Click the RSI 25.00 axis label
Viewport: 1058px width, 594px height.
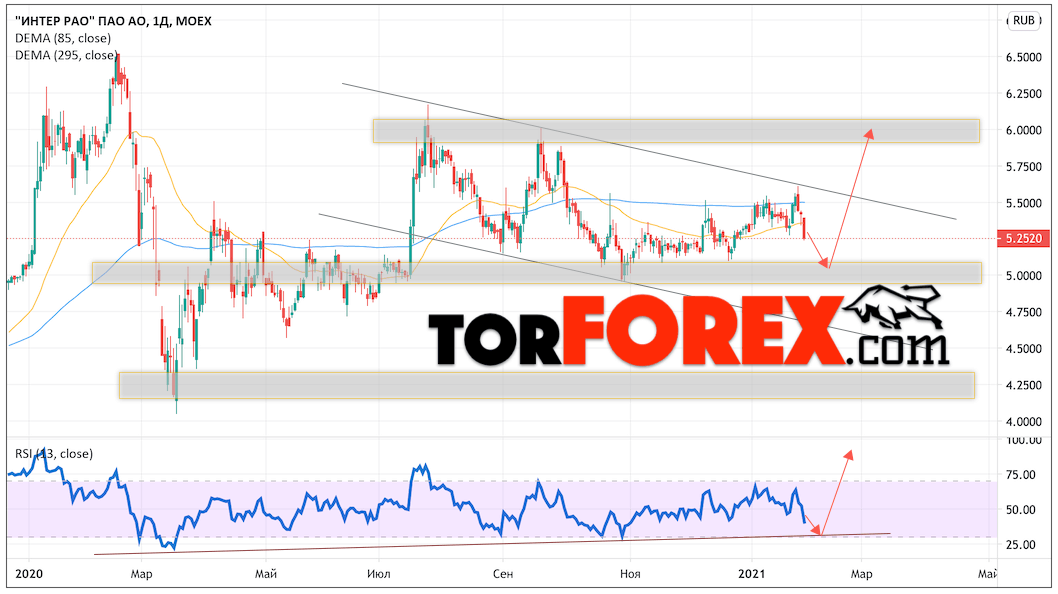[x=1020, y=545]
